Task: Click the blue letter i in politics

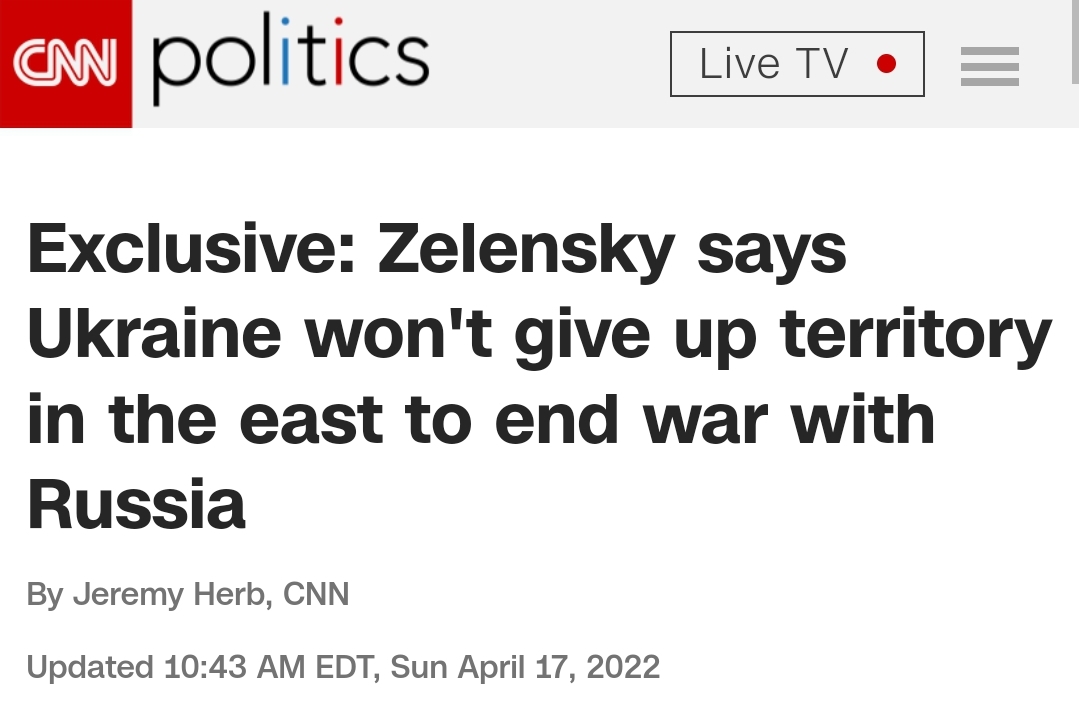Action: [x=286, y=52]
